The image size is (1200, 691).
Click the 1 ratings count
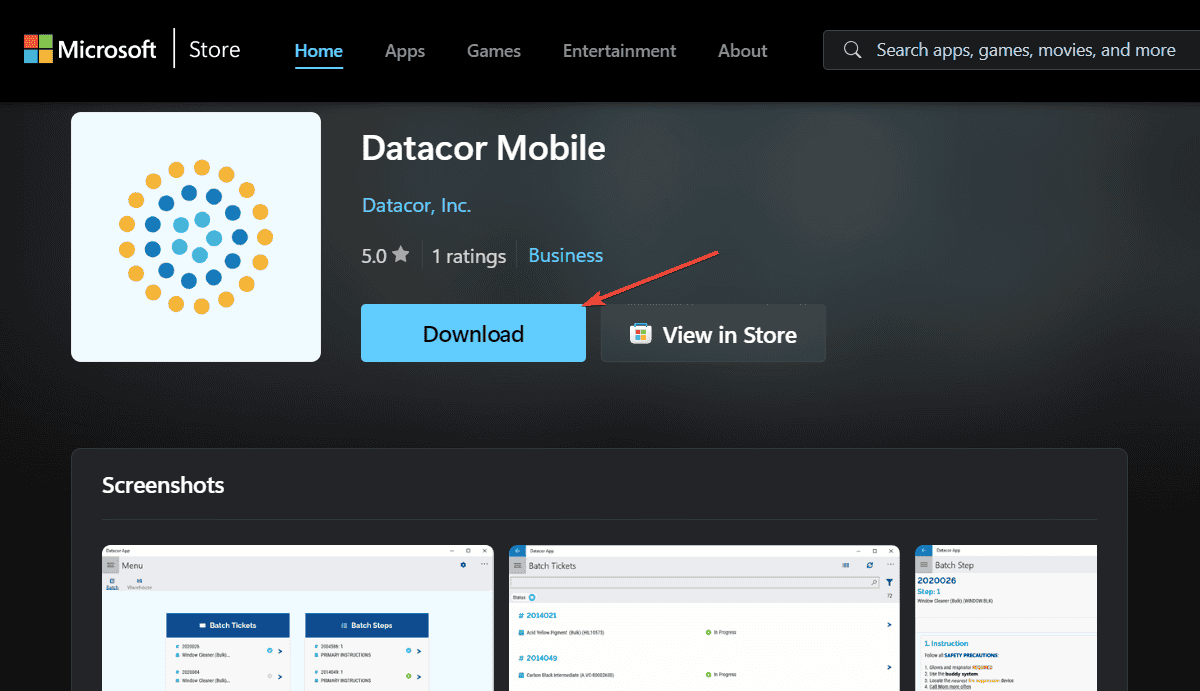click(469, 256)
